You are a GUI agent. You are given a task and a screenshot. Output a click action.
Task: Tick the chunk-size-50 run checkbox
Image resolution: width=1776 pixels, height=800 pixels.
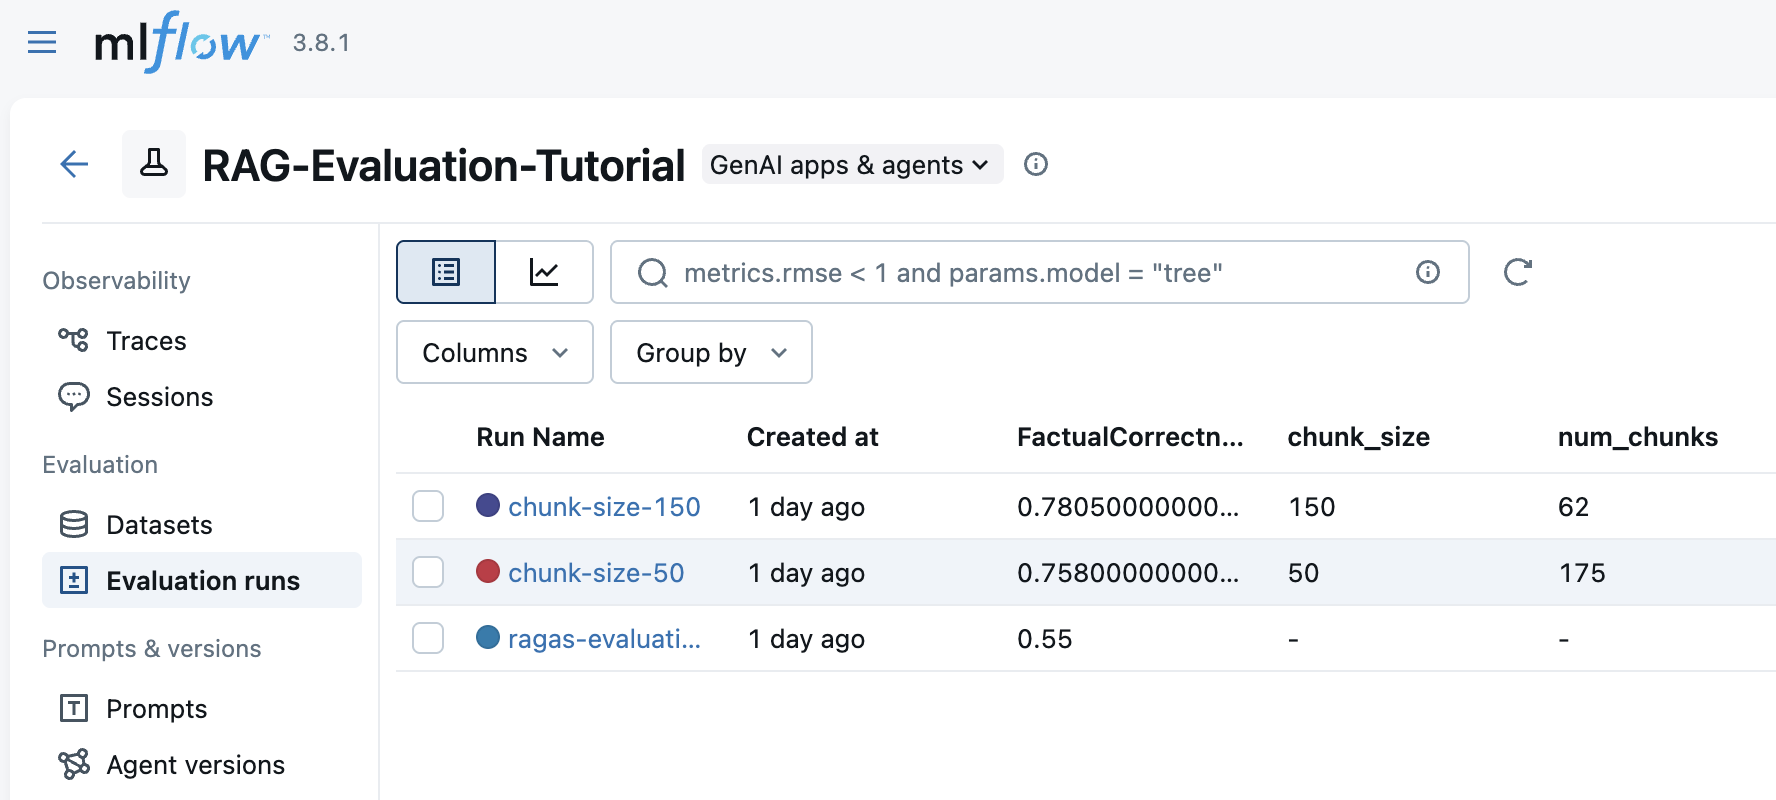[428, 573]
